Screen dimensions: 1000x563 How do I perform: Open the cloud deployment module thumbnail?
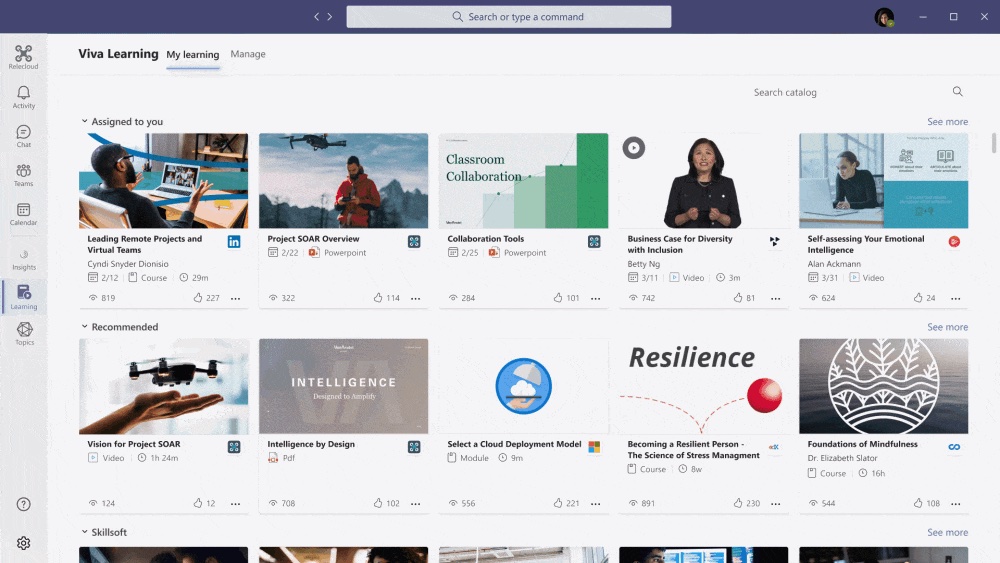point(523,386)
